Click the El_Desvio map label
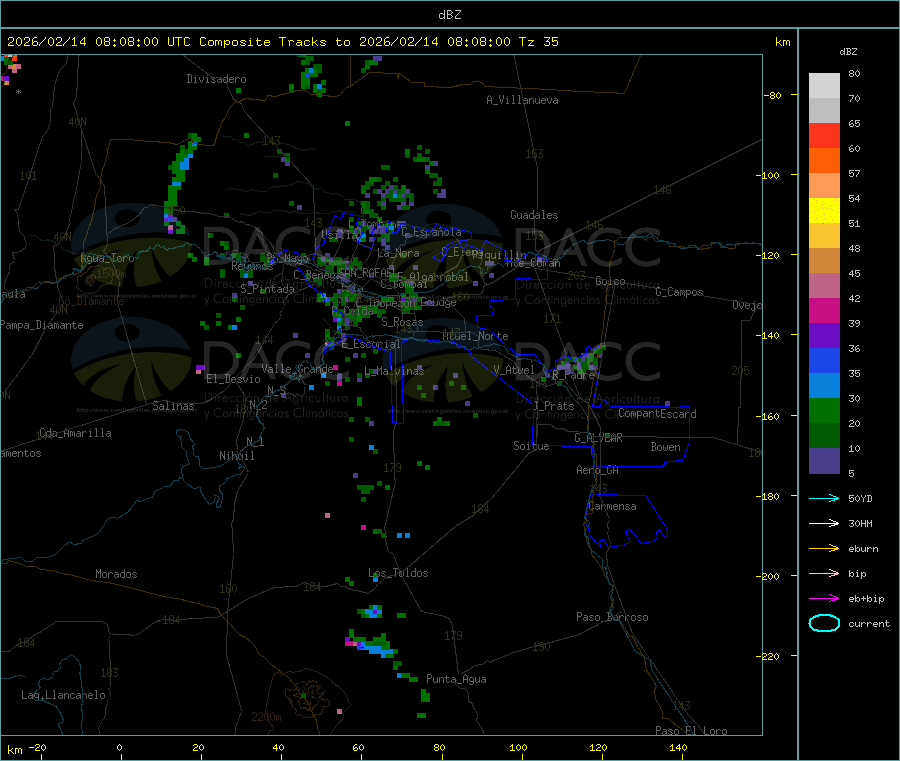 coord(233,379)
